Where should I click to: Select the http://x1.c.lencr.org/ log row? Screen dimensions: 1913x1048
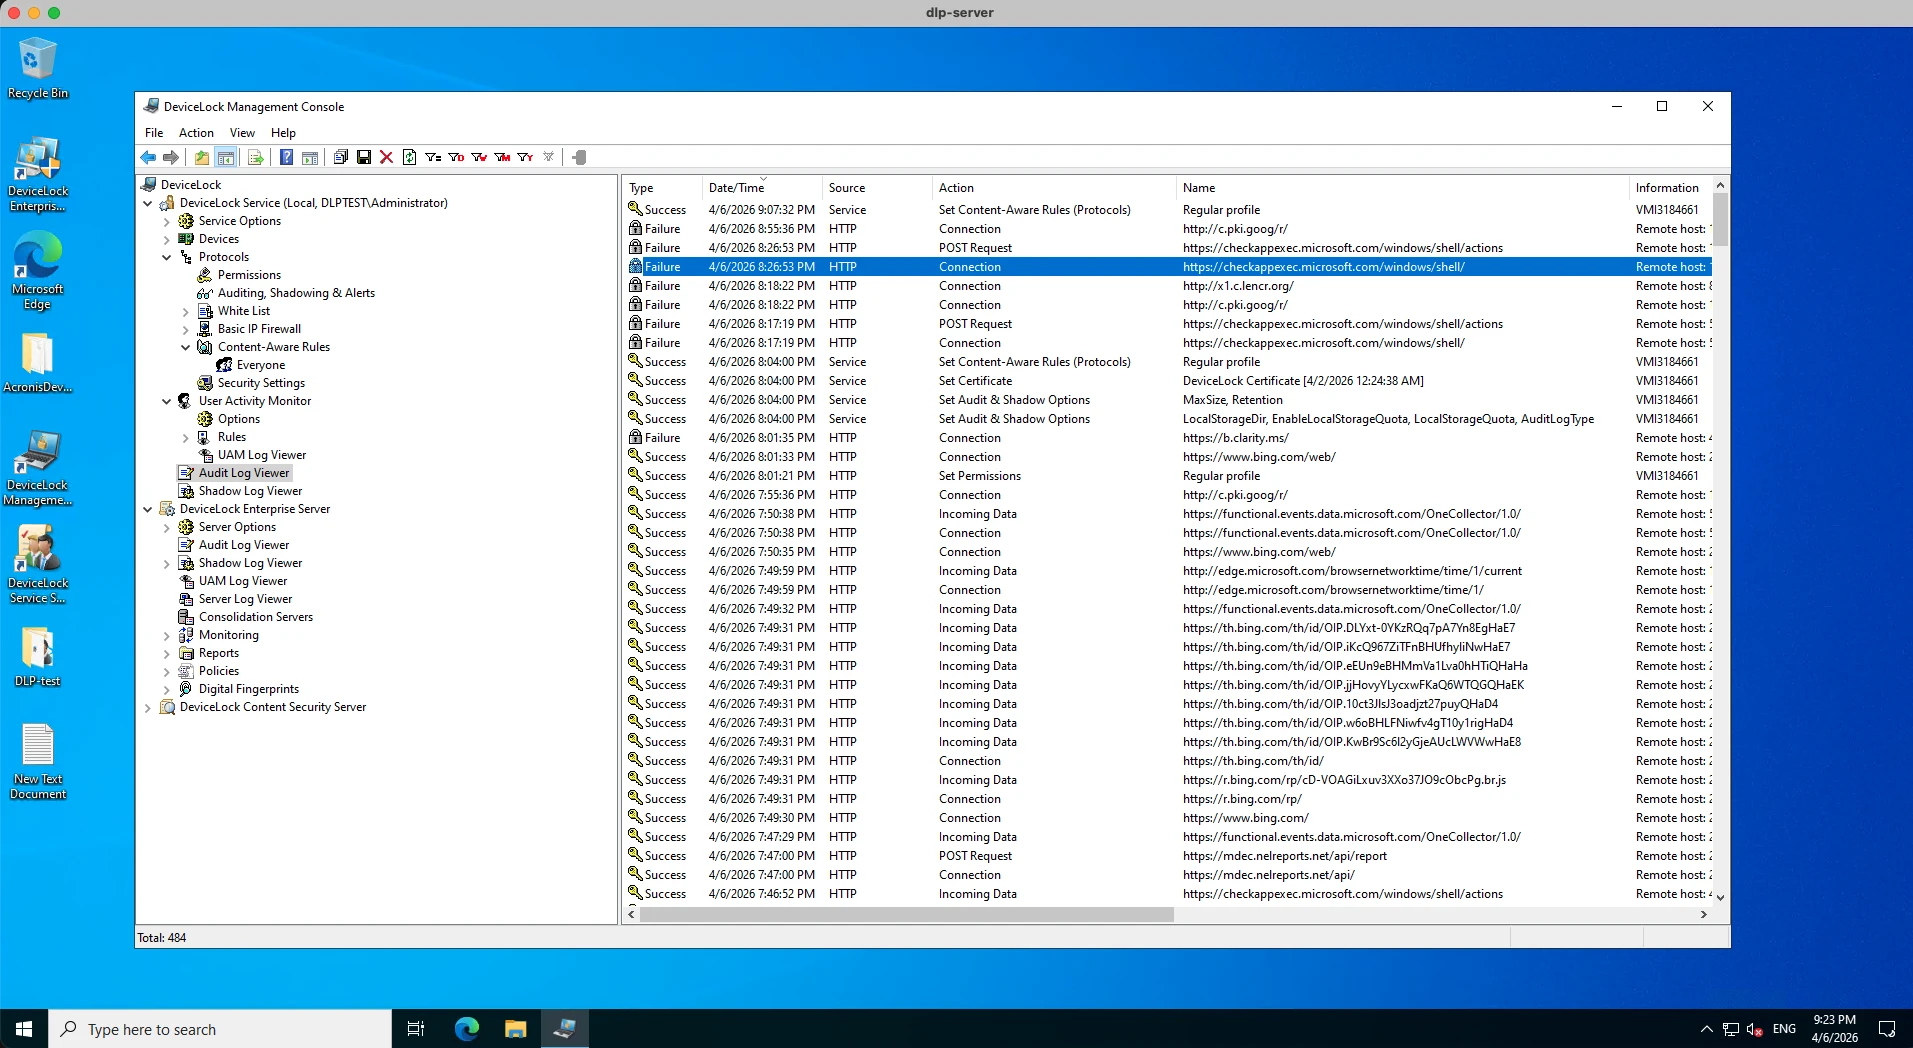pos(1167,286)
